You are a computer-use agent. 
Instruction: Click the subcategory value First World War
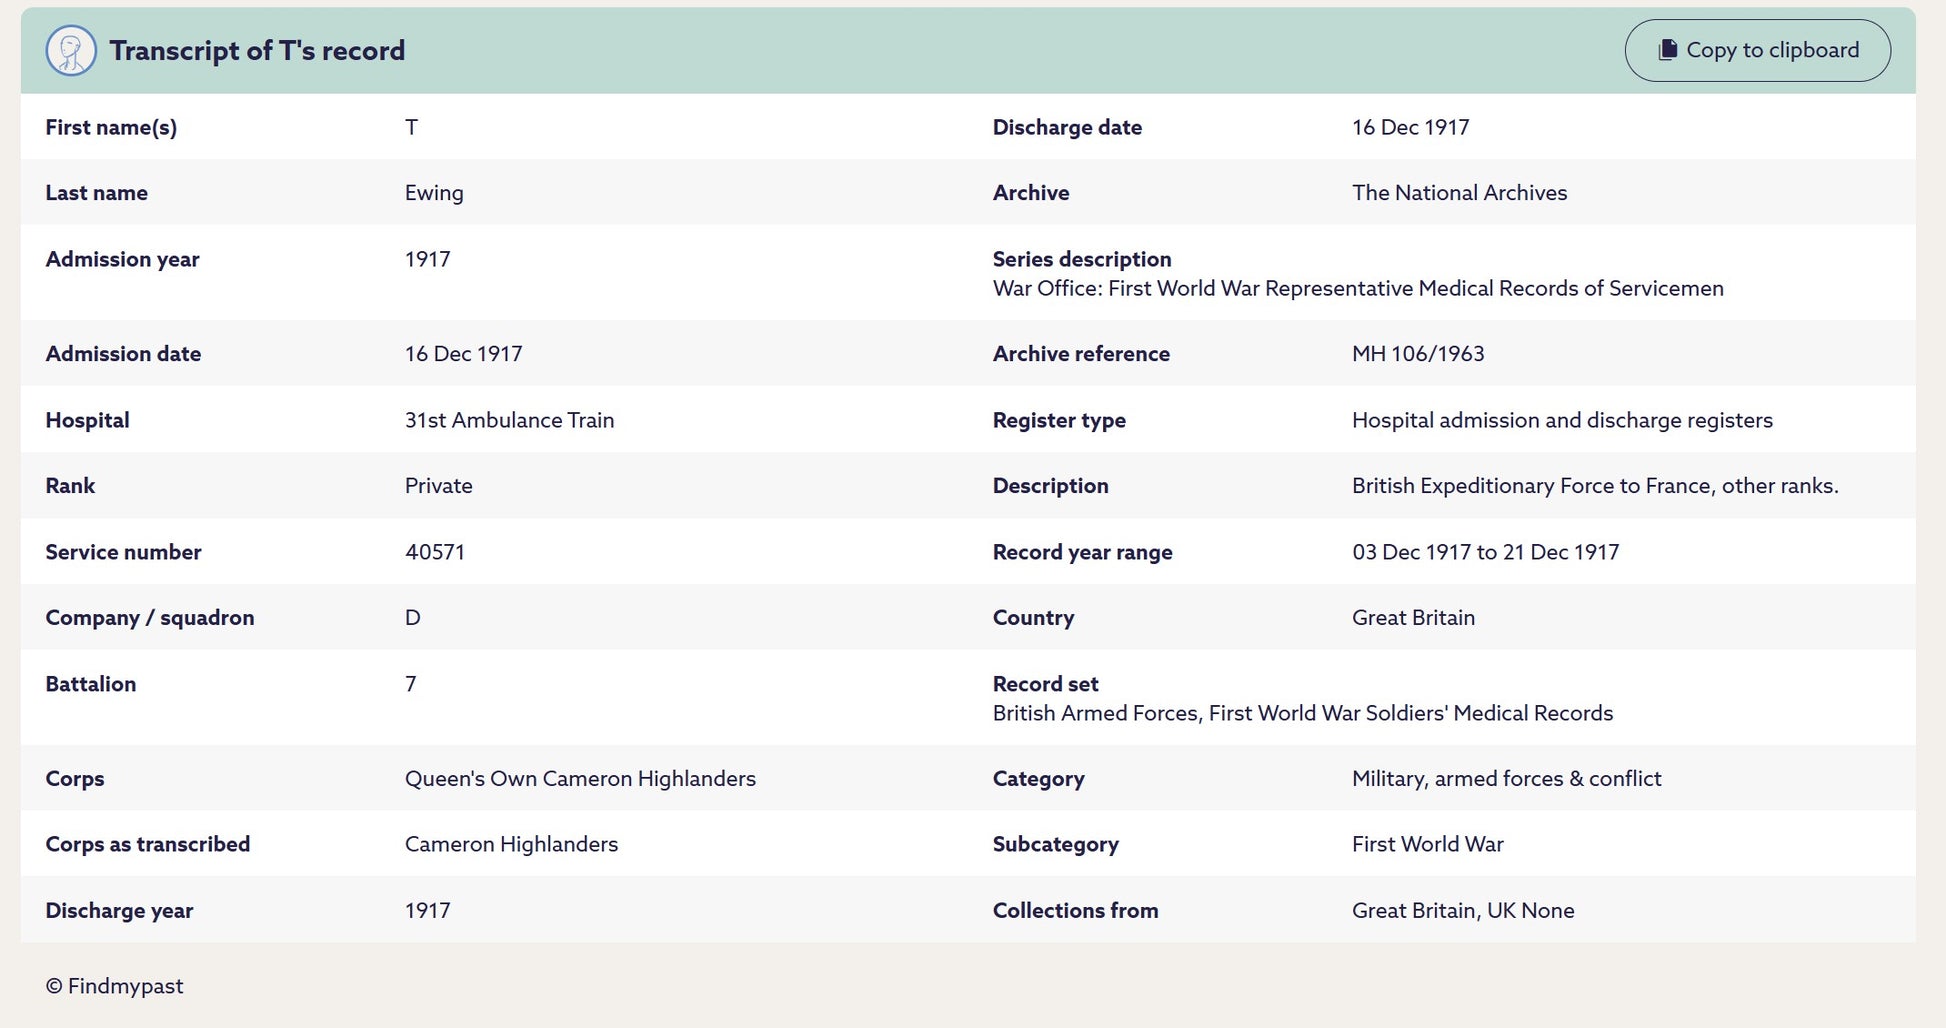[x=1427, y=844]
